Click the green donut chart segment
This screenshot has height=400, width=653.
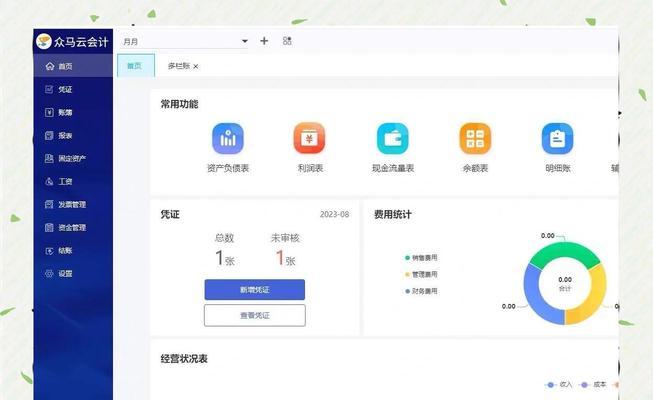coord(564,252)
